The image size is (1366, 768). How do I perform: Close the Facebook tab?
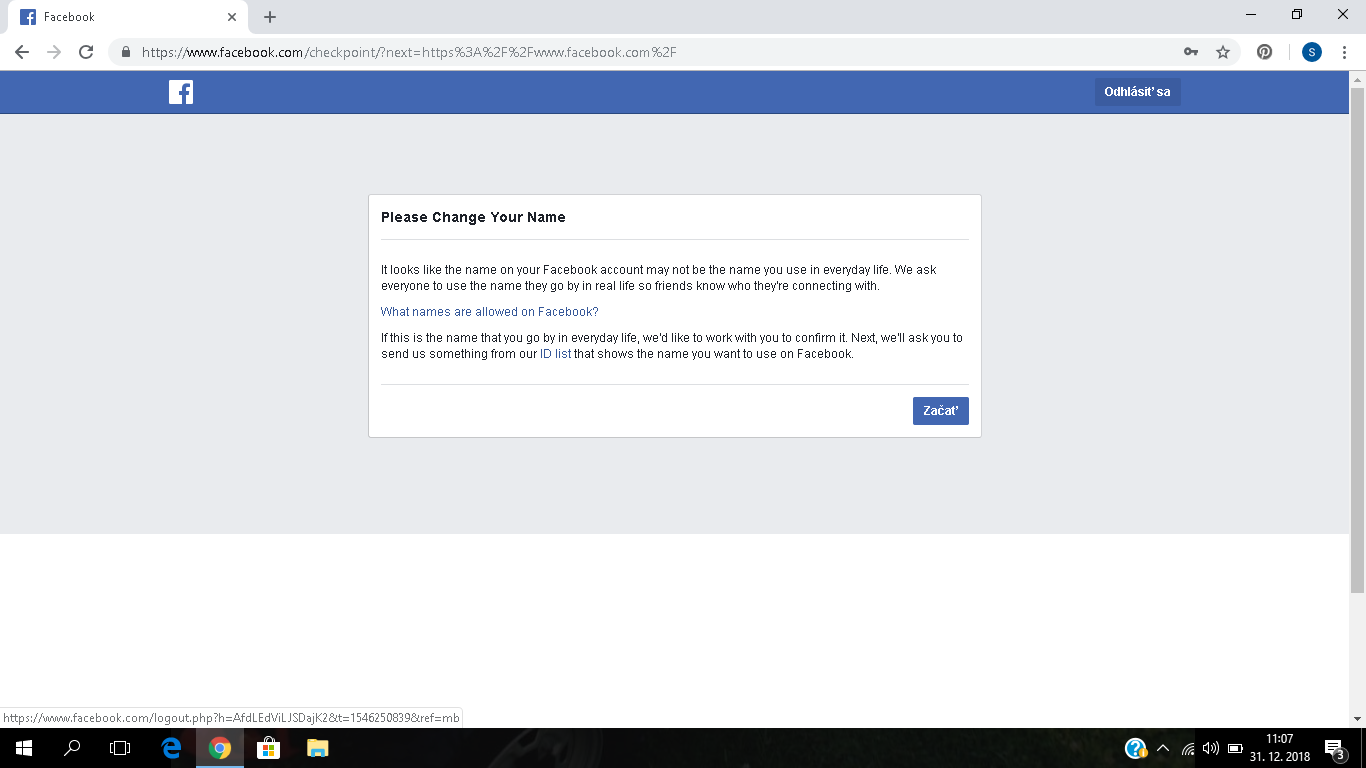[x=232, y=17]
